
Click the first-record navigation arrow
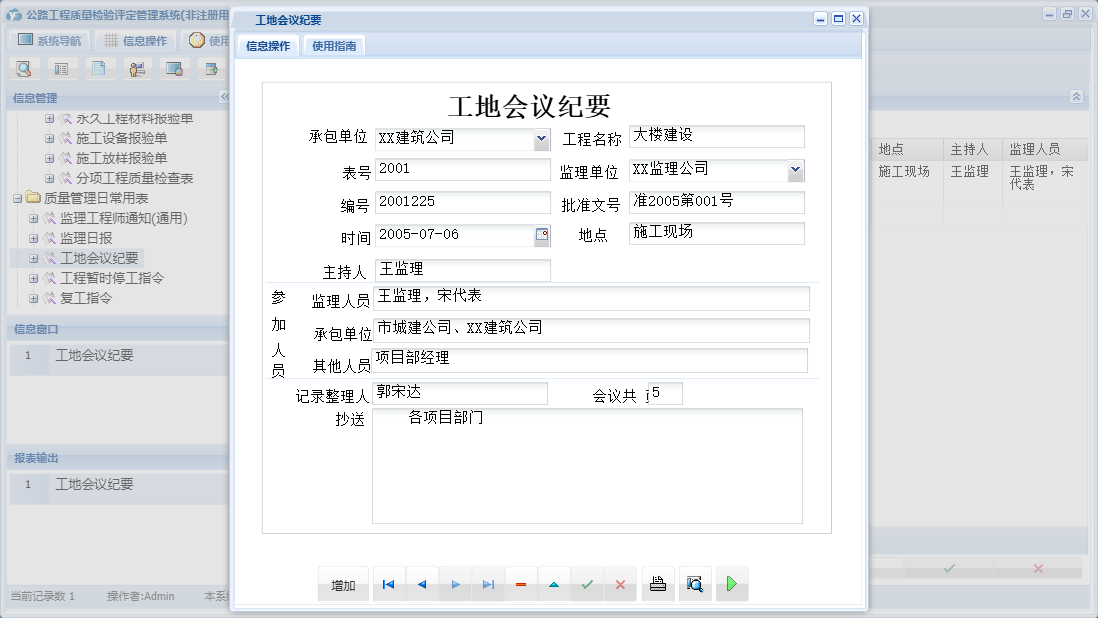pyautogui.click(x=388, y=583)
